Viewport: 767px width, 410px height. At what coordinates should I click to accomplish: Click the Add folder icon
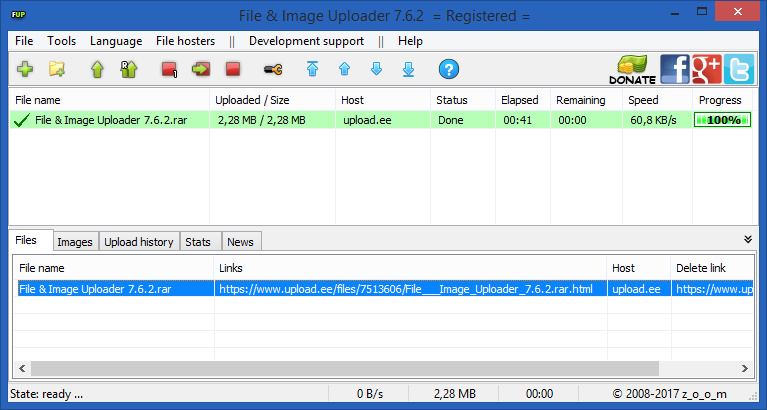click(x=57, y=69)
